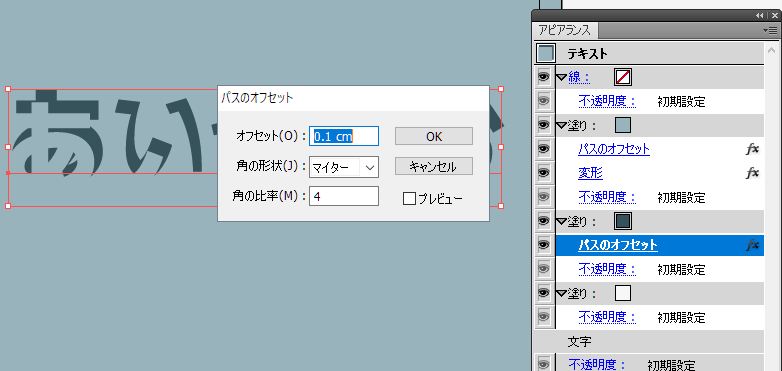Open the アピアランス panel flyout menu icon
Screen dimensions: 782x371
770,30
